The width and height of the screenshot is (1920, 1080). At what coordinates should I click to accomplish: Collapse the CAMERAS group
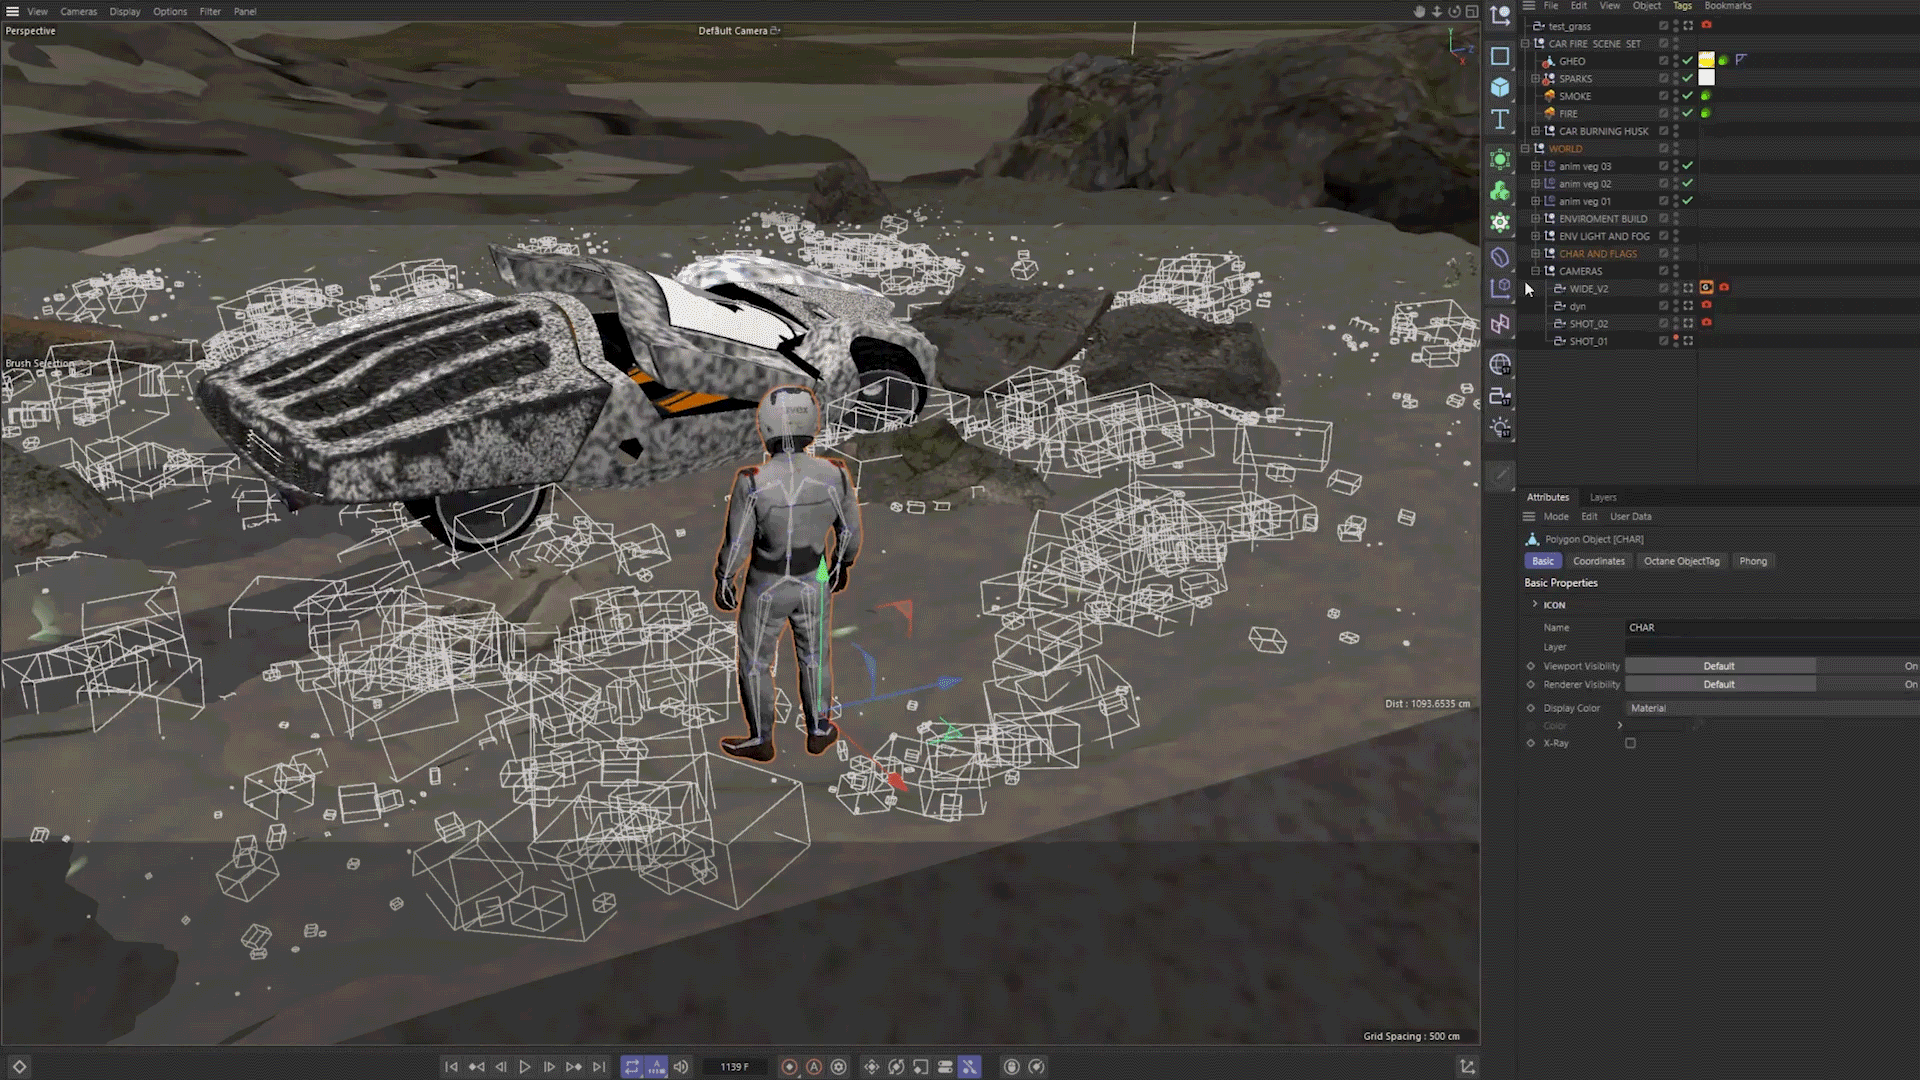[1536, 271]
